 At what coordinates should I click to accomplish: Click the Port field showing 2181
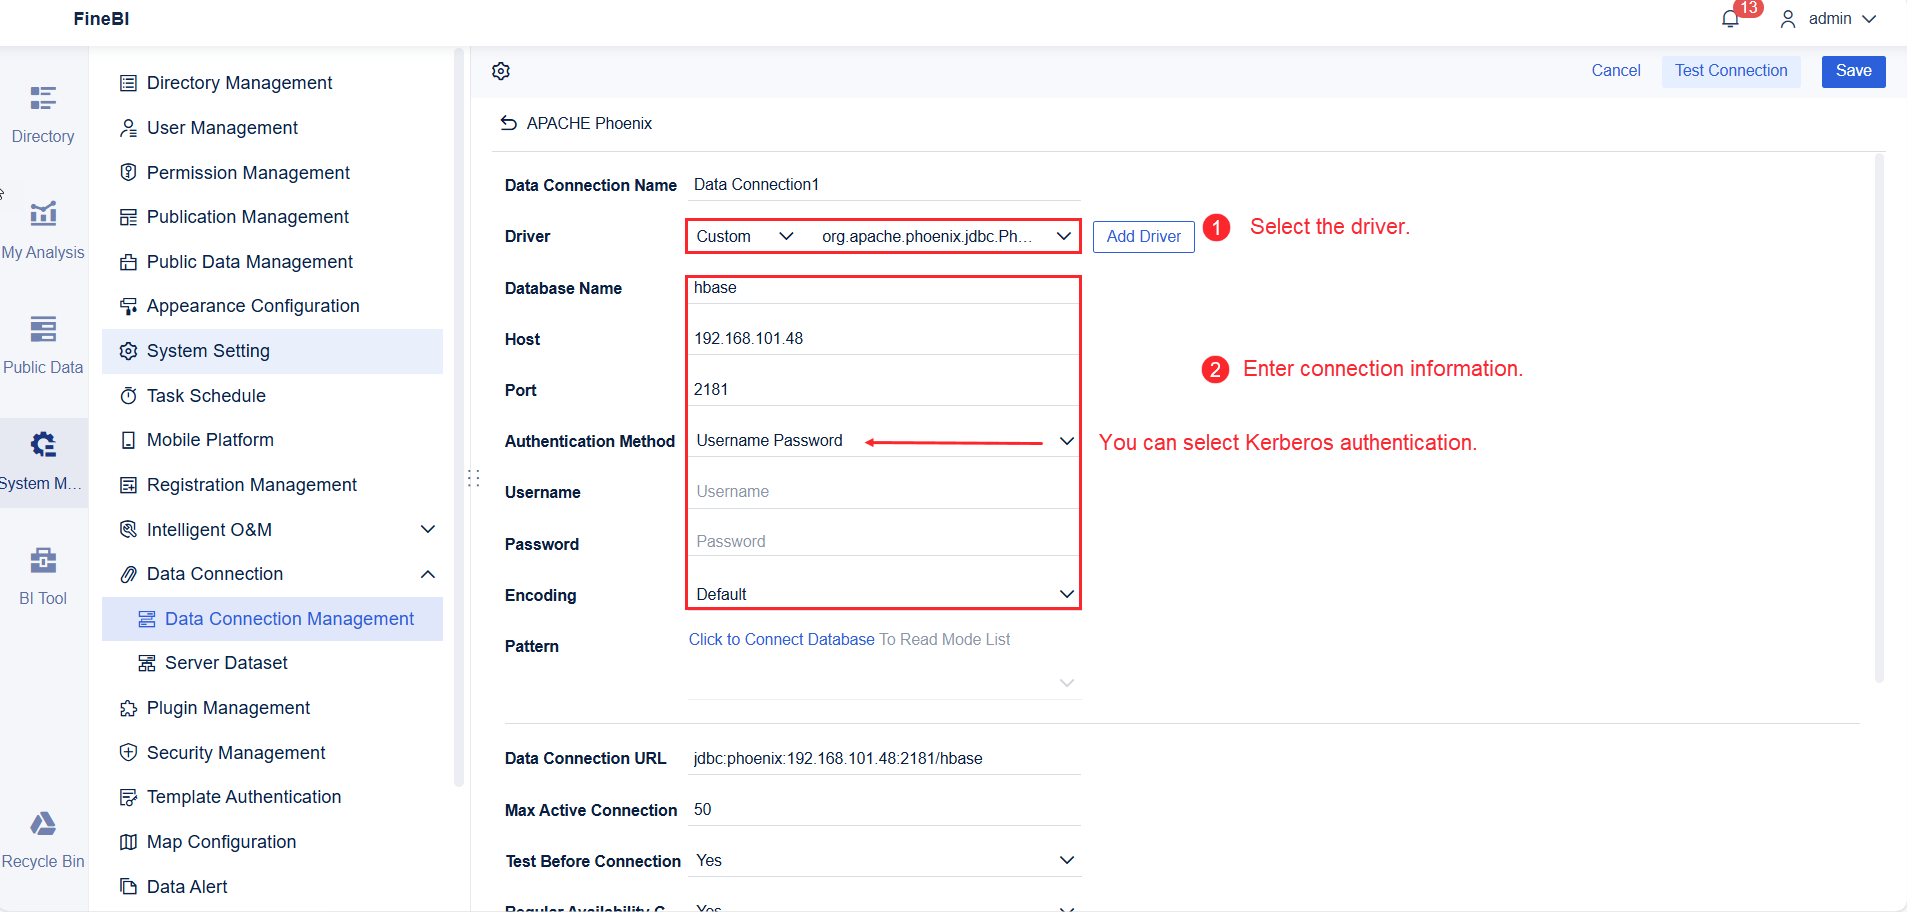point(883,390)
